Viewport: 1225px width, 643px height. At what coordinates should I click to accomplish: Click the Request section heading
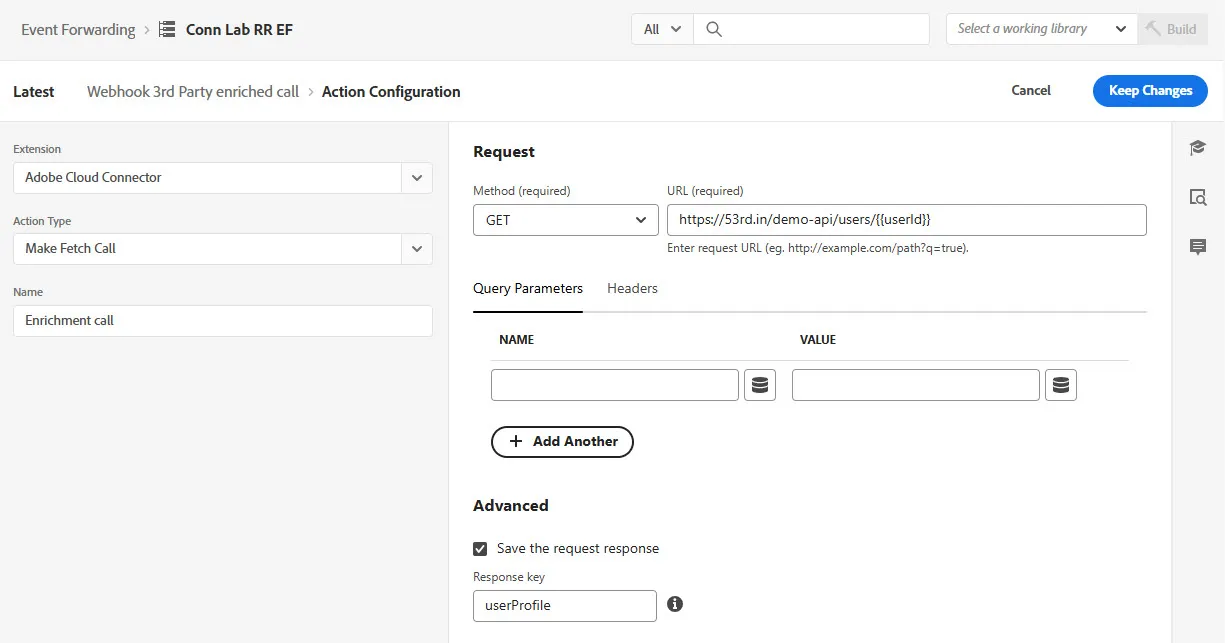[x=504, y=151]
